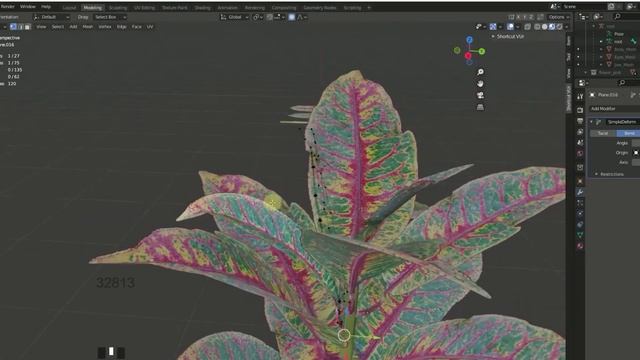Add a new workspace with plus button
640x360 pixels.
click(369, 7)
